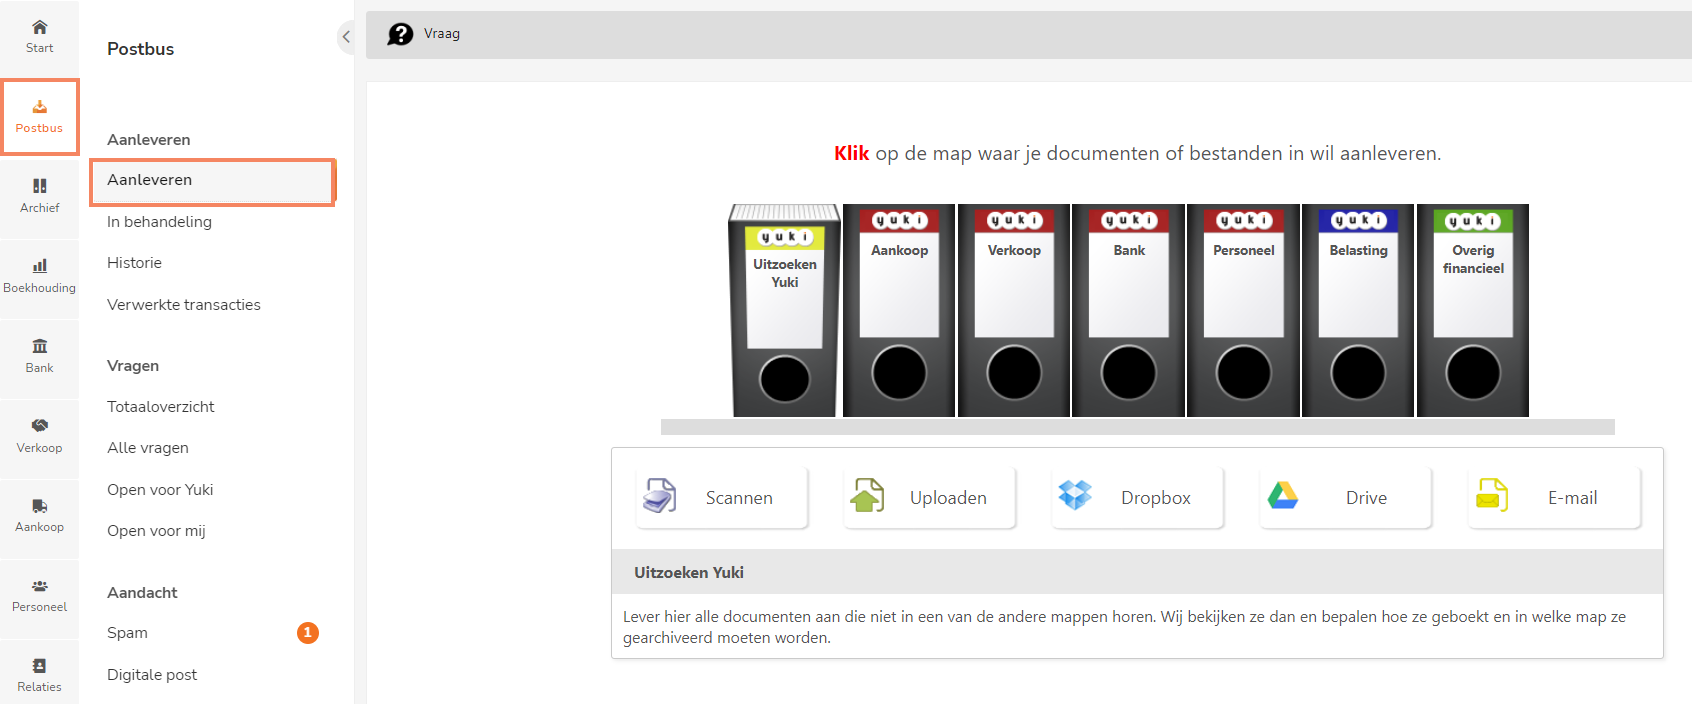This screenshot has height=704, width=1692.
Task: Select the Postbus inbox icon
Action: [39, 106]
